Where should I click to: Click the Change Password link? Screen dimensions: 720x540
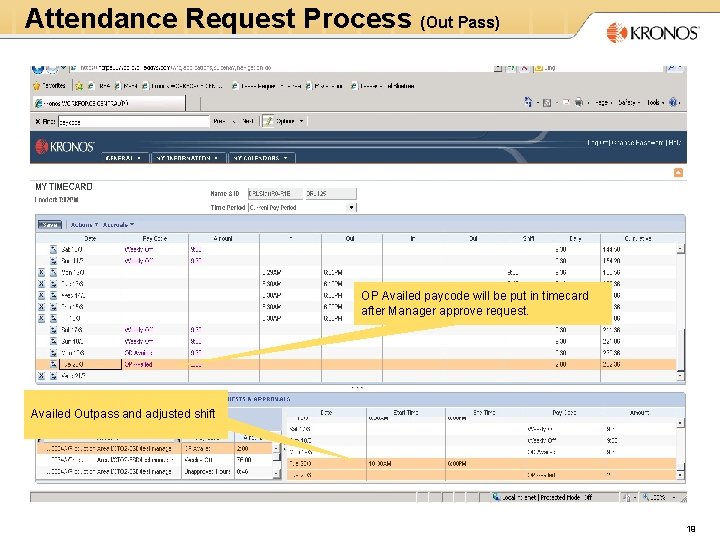(x=638, y=143)
